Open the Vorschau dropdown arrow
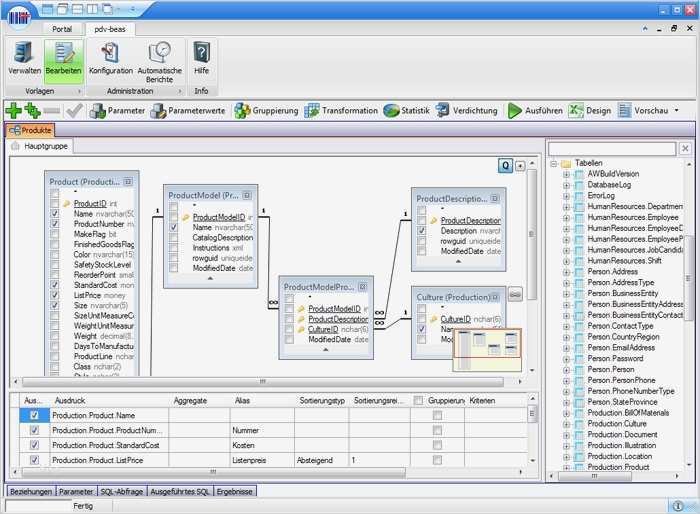 click(676, 111)
